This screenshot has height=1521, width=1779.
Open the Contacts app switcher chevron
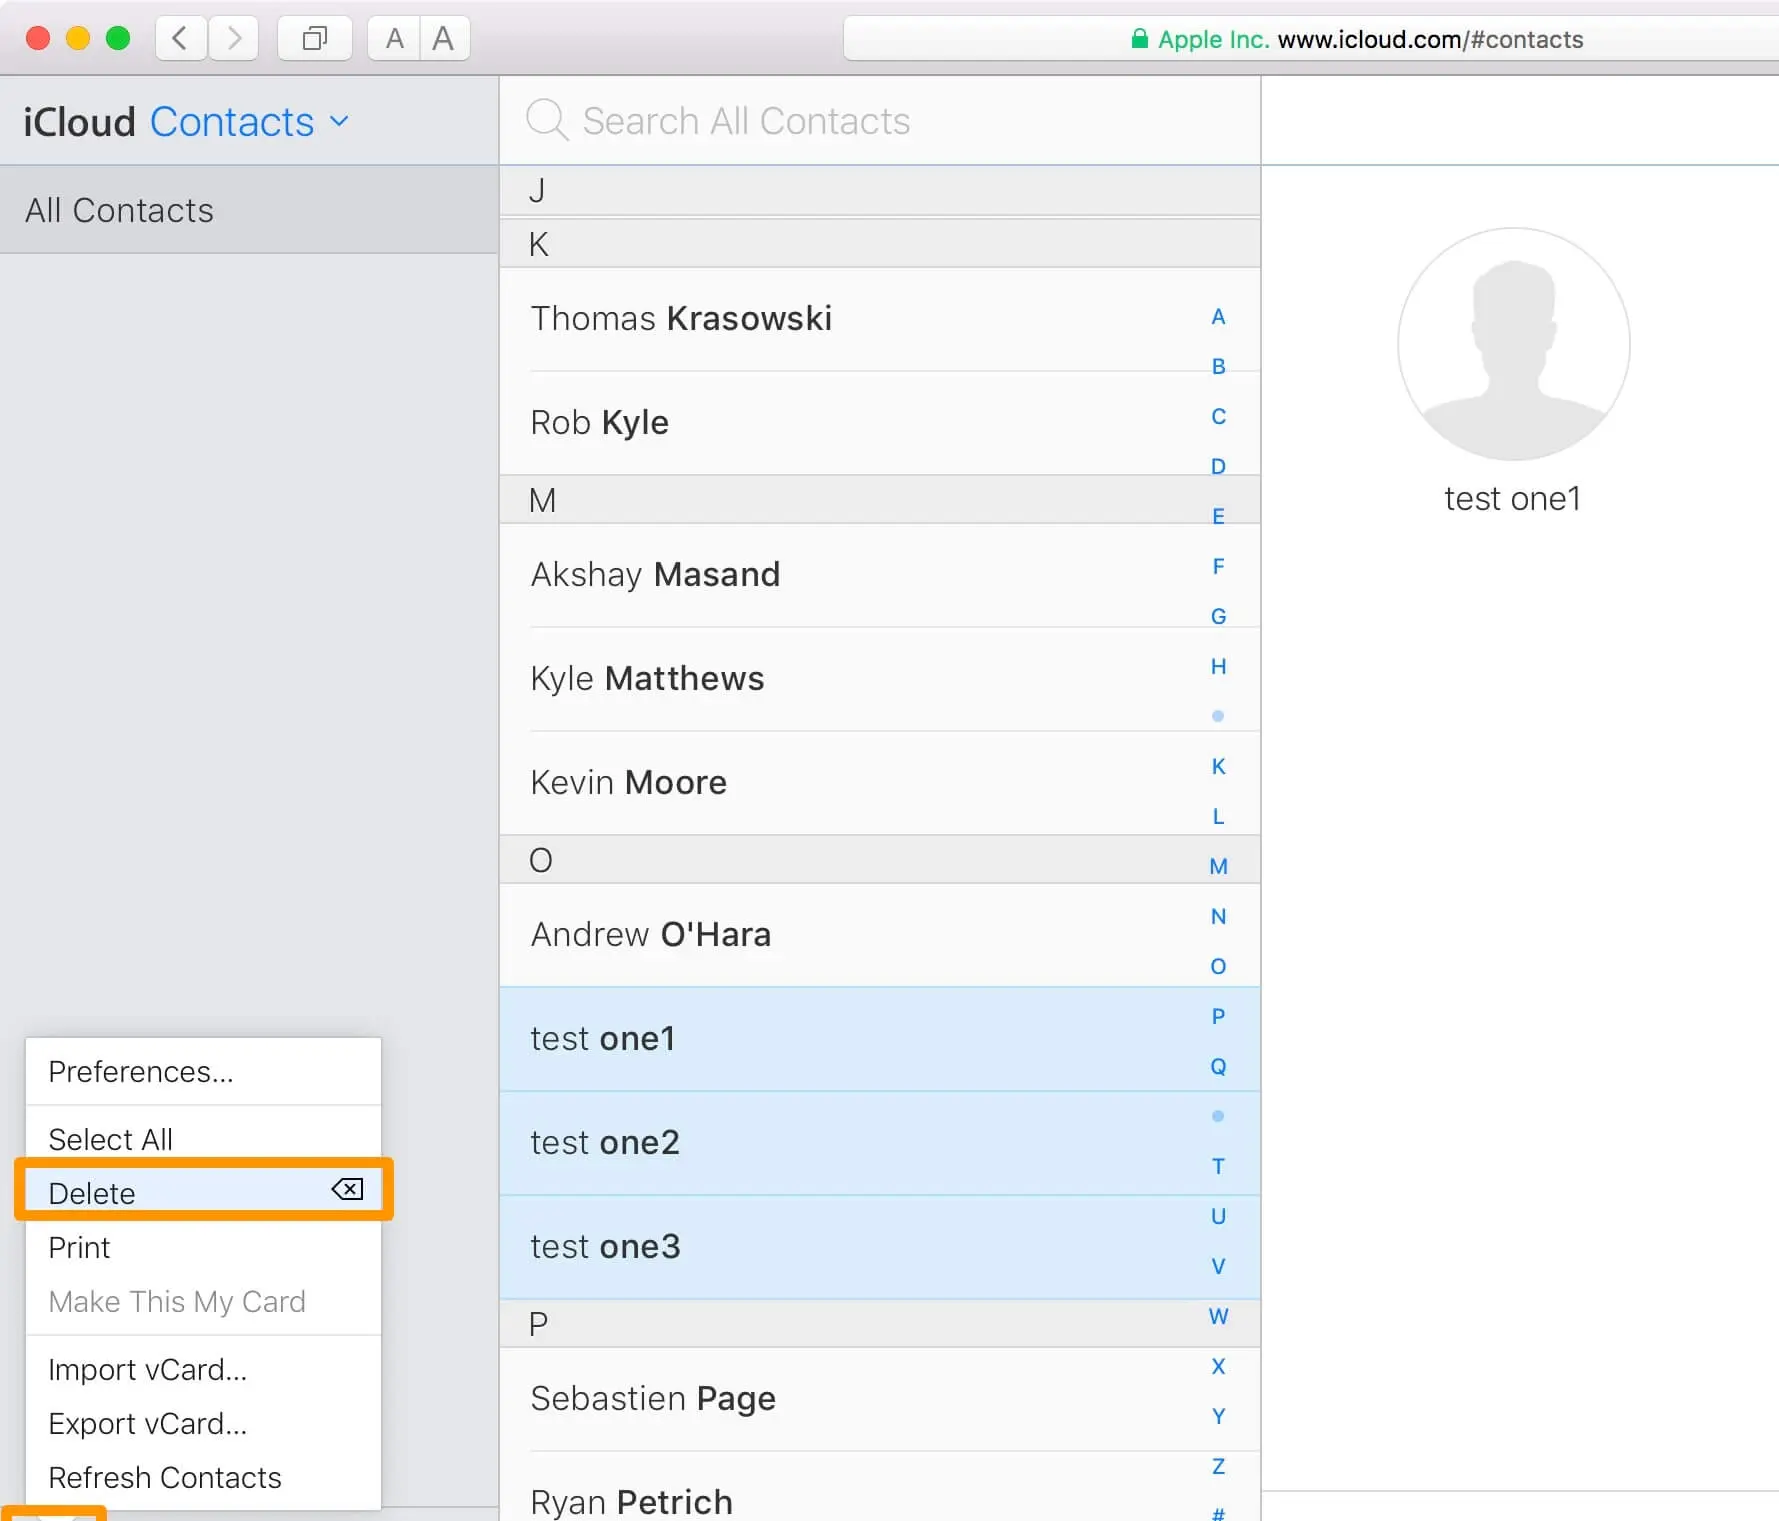(339, 121)
